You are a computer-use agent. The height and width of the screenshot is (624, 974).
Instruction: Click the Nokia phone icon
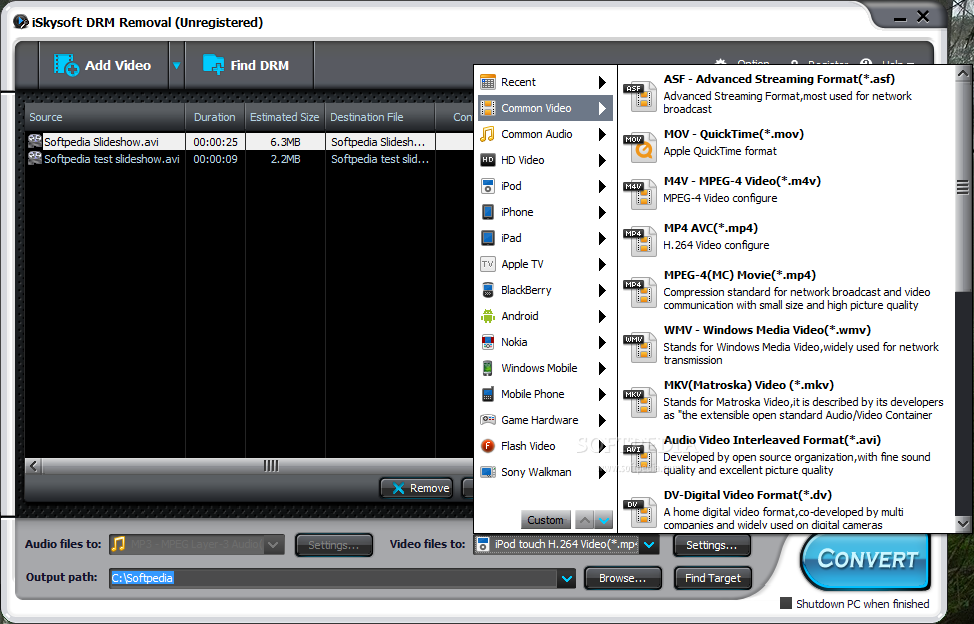coord(488,342)
